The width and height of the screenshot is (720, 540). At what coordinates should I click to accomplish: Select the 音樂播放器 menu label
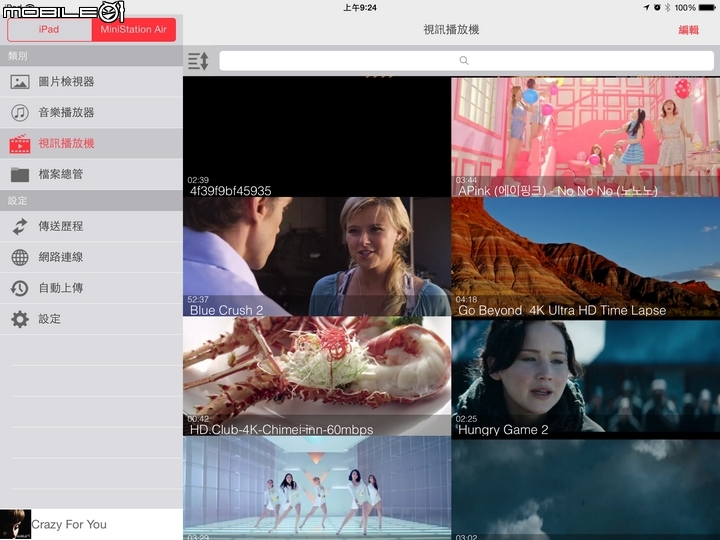[x=66, y=112]
